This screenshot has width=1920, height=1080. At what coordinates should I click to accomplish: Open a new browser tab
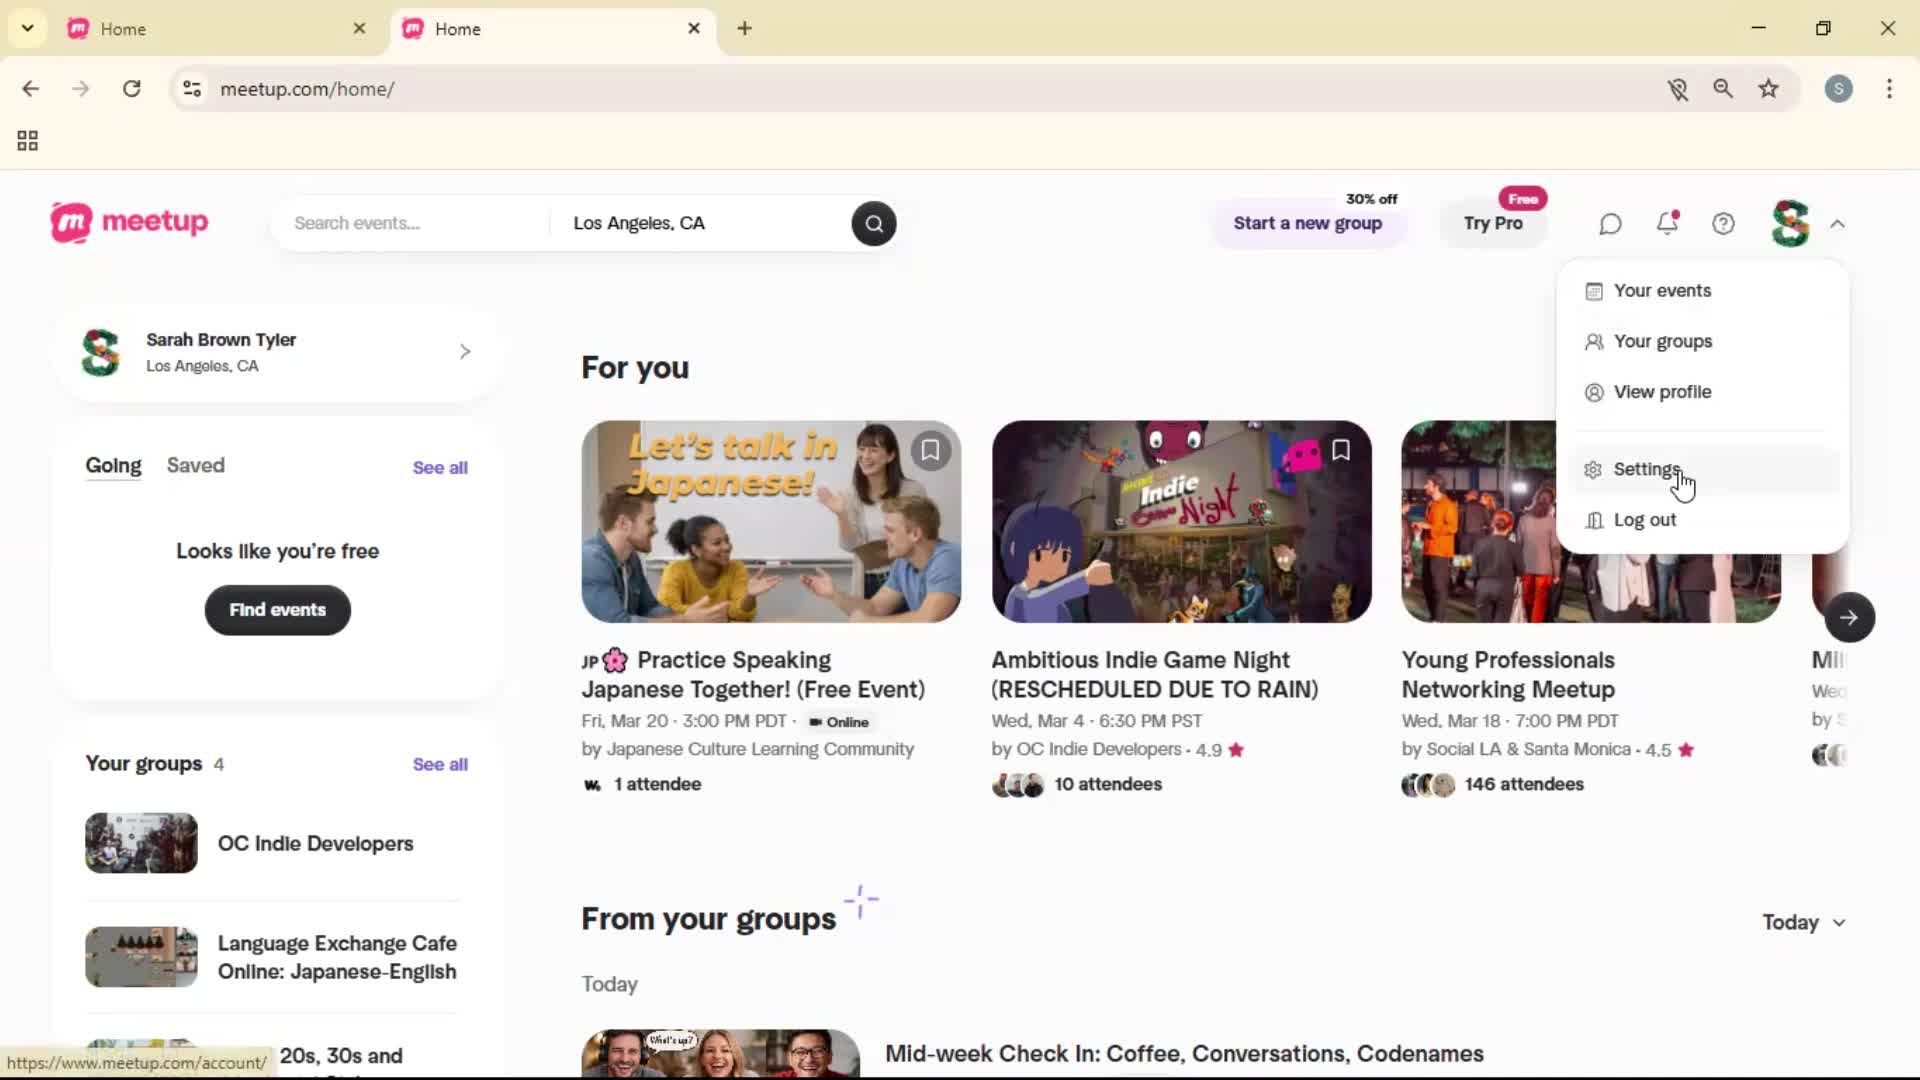(x=744, y=28)
